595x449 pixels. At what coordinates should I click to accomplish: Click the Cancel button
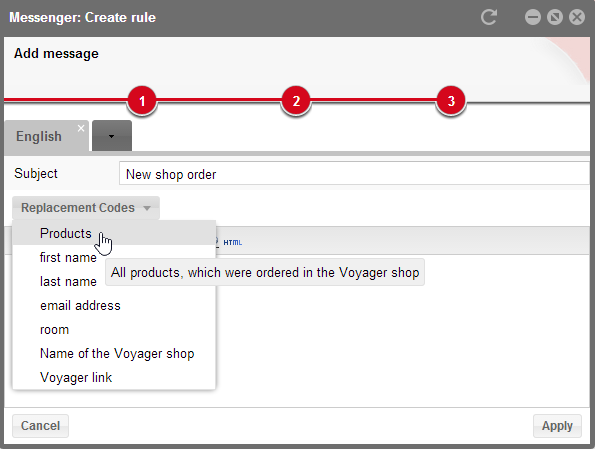pyautogui.click(x=40, y=426)
